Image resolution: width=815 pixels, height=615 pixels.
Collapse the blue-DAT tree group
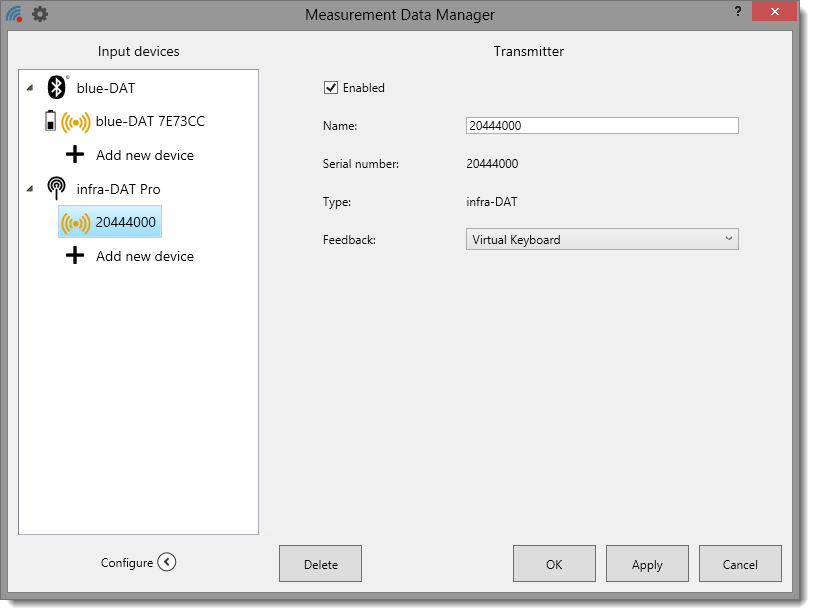pyautogui.click(x=29, y=89)
